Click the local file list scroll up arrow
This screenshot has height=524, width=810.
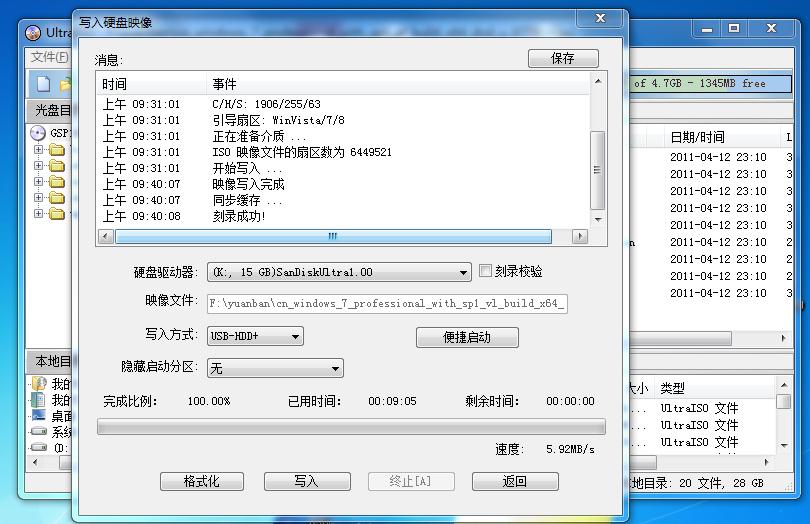(784, 385)
